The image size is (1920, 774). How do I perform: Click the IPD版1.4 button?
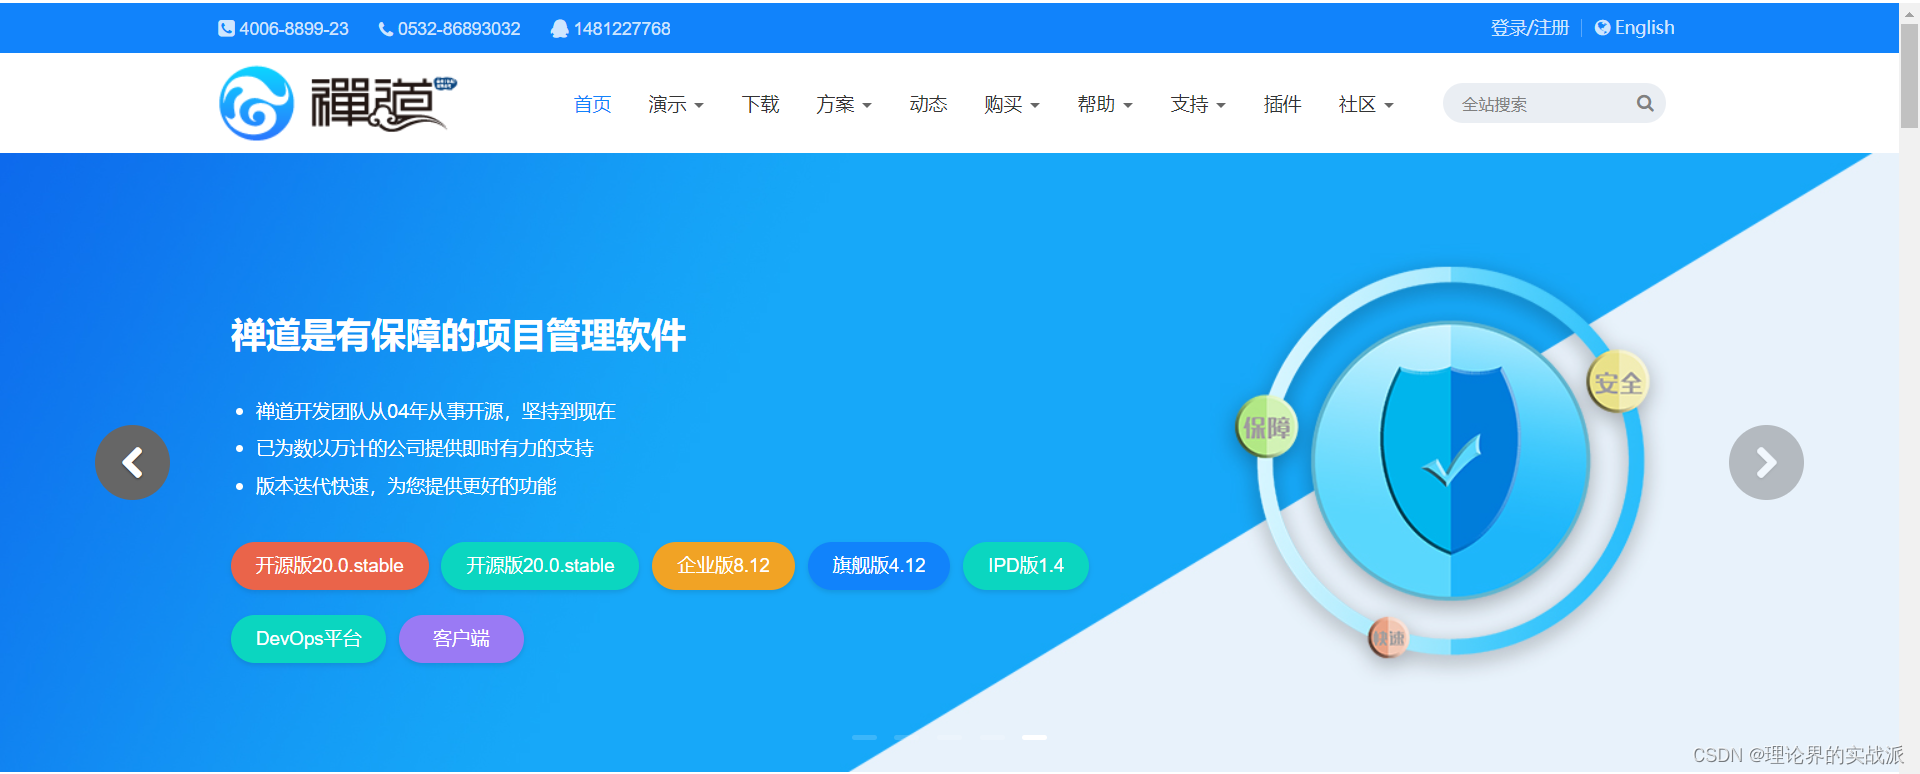(1026, 566)
